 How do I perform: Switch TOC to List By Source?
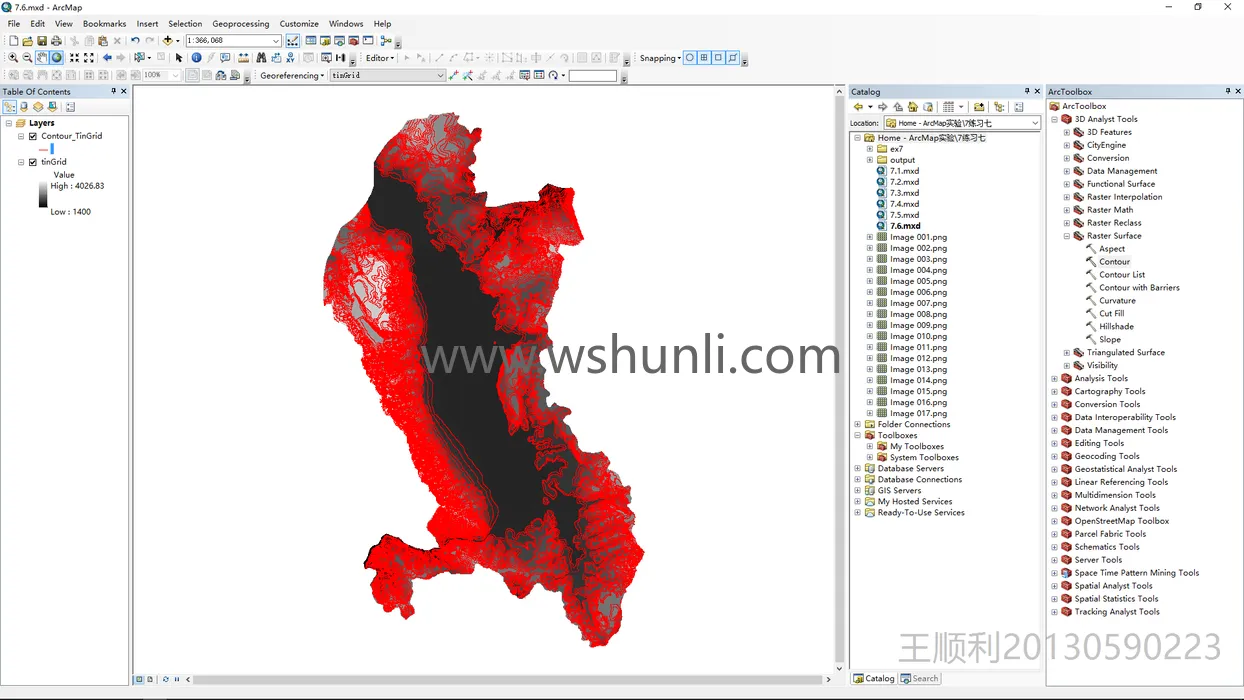pyautogui.click(x=23, y=106)
